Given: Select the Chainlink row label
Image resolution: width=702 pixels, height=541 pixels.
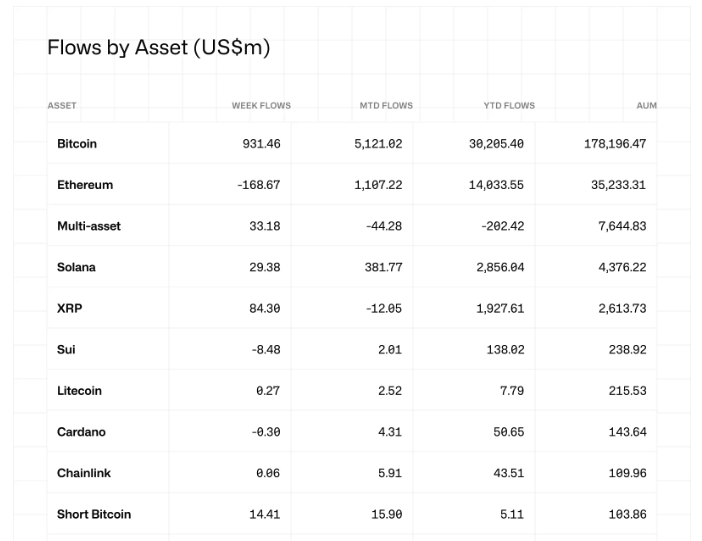Looking at the screenshot, I should click(84, 473).
